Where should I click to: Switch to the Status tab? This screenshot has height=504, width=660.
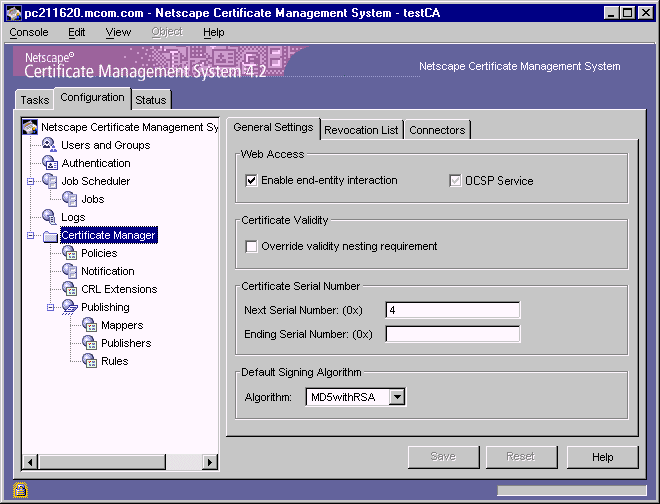click(151, 100)
